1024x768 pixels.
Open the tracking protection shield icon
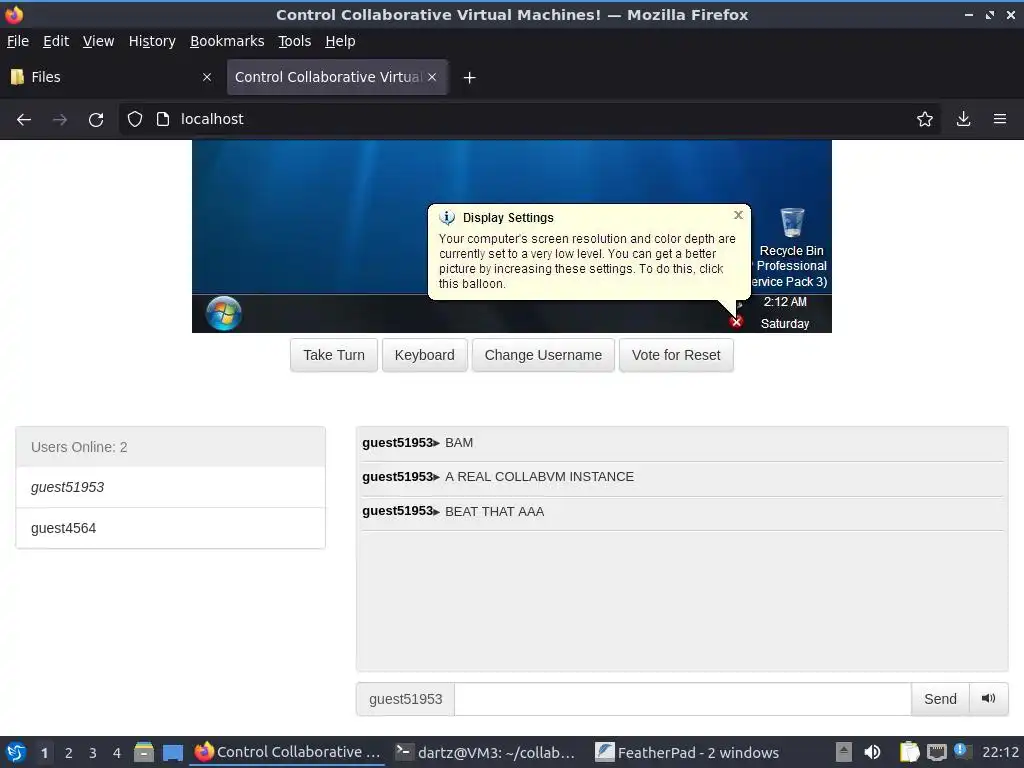[x=135, y=119]
